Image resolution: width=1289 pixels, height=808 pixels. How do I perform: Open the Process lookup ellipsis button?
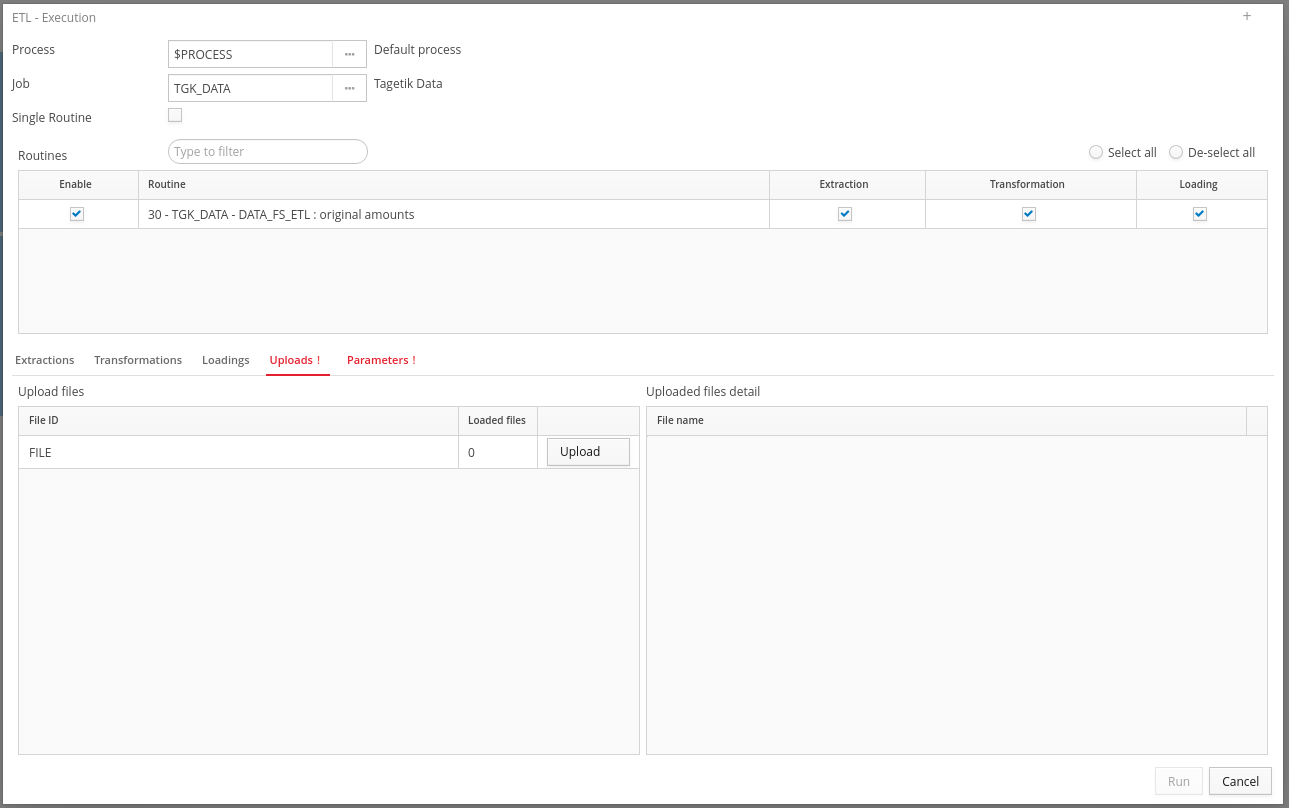click(x=349, y=54)
